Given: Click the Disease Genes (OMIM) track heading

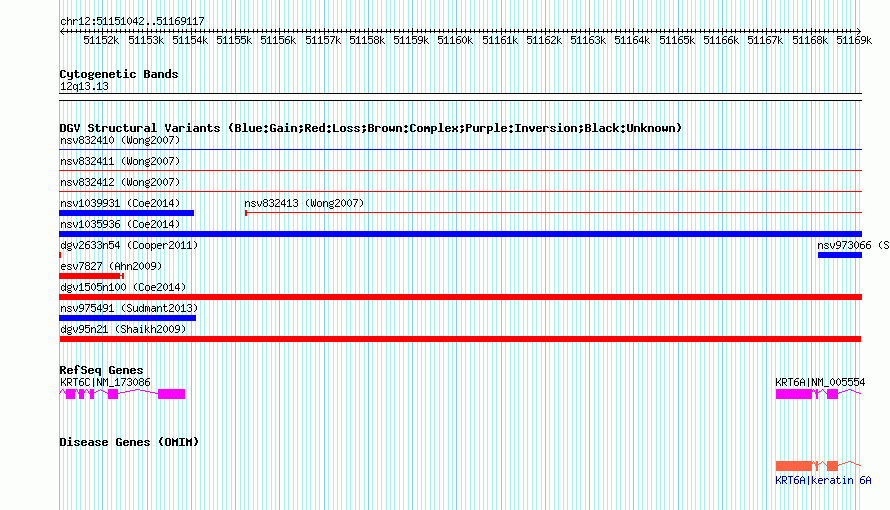Looking at the screenshot, I should [129, 442].
